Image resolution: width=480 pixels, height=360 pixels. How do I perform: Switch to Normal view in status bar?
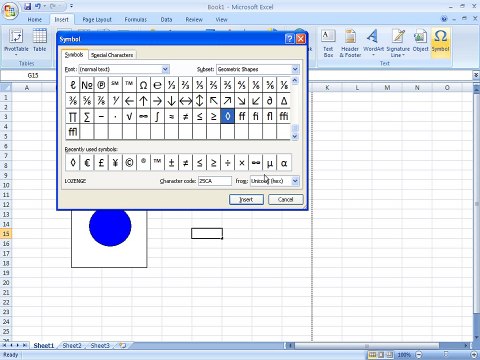(373, 355)
